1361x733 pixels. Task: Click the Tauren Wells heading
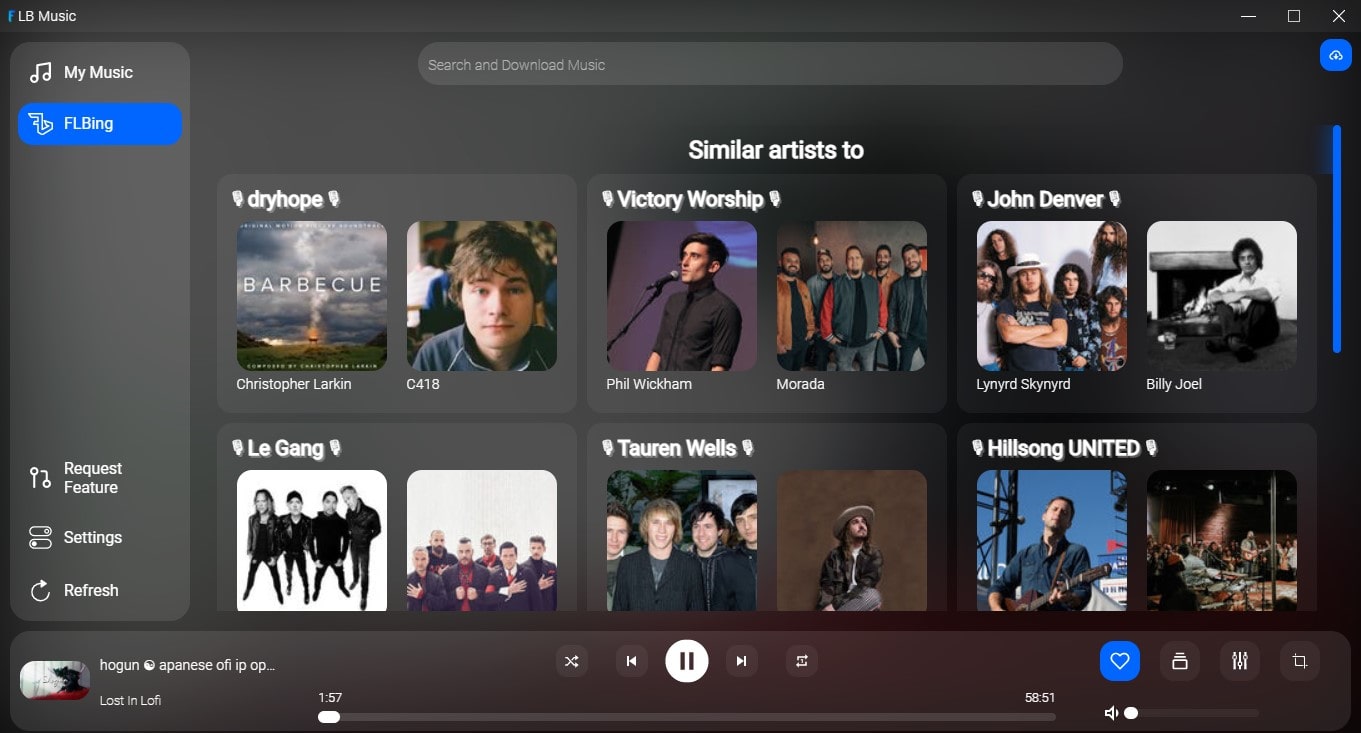pyautogui.click(x=677, y=448)
